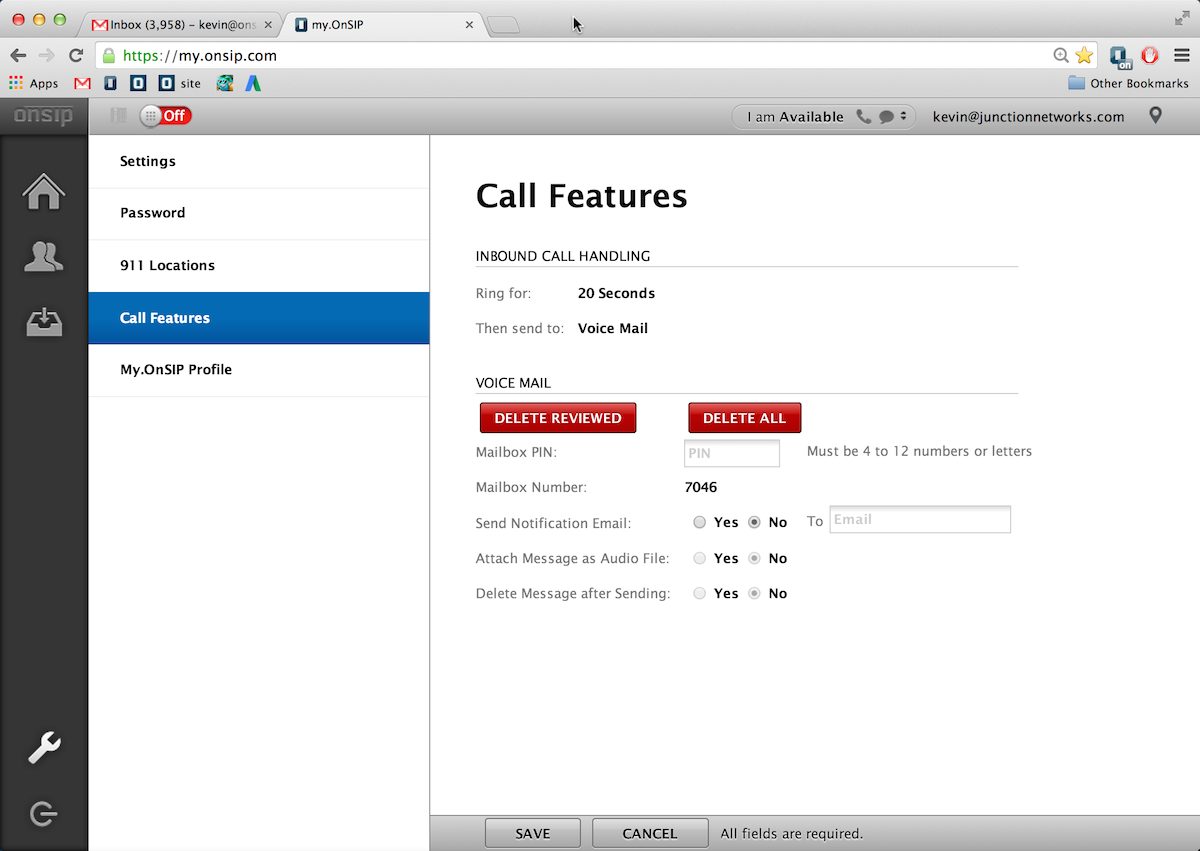This screenshot has width=1200, height=851.
Task: Select the Call Features menu item
Action: click(259, 318)
